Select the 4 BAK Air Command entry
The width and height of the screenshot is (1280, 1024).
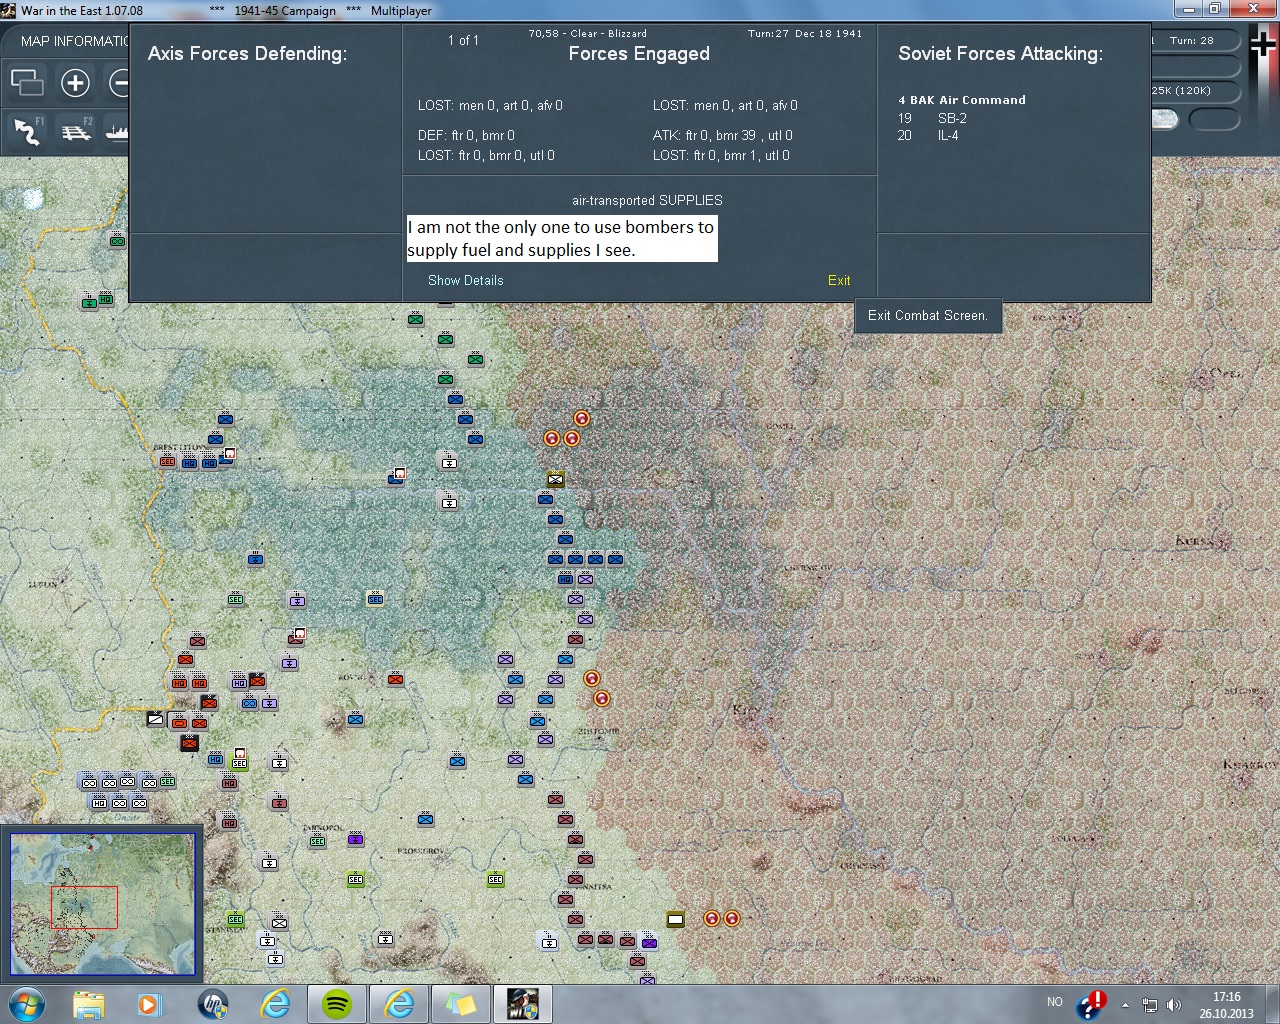coord(962,100)
